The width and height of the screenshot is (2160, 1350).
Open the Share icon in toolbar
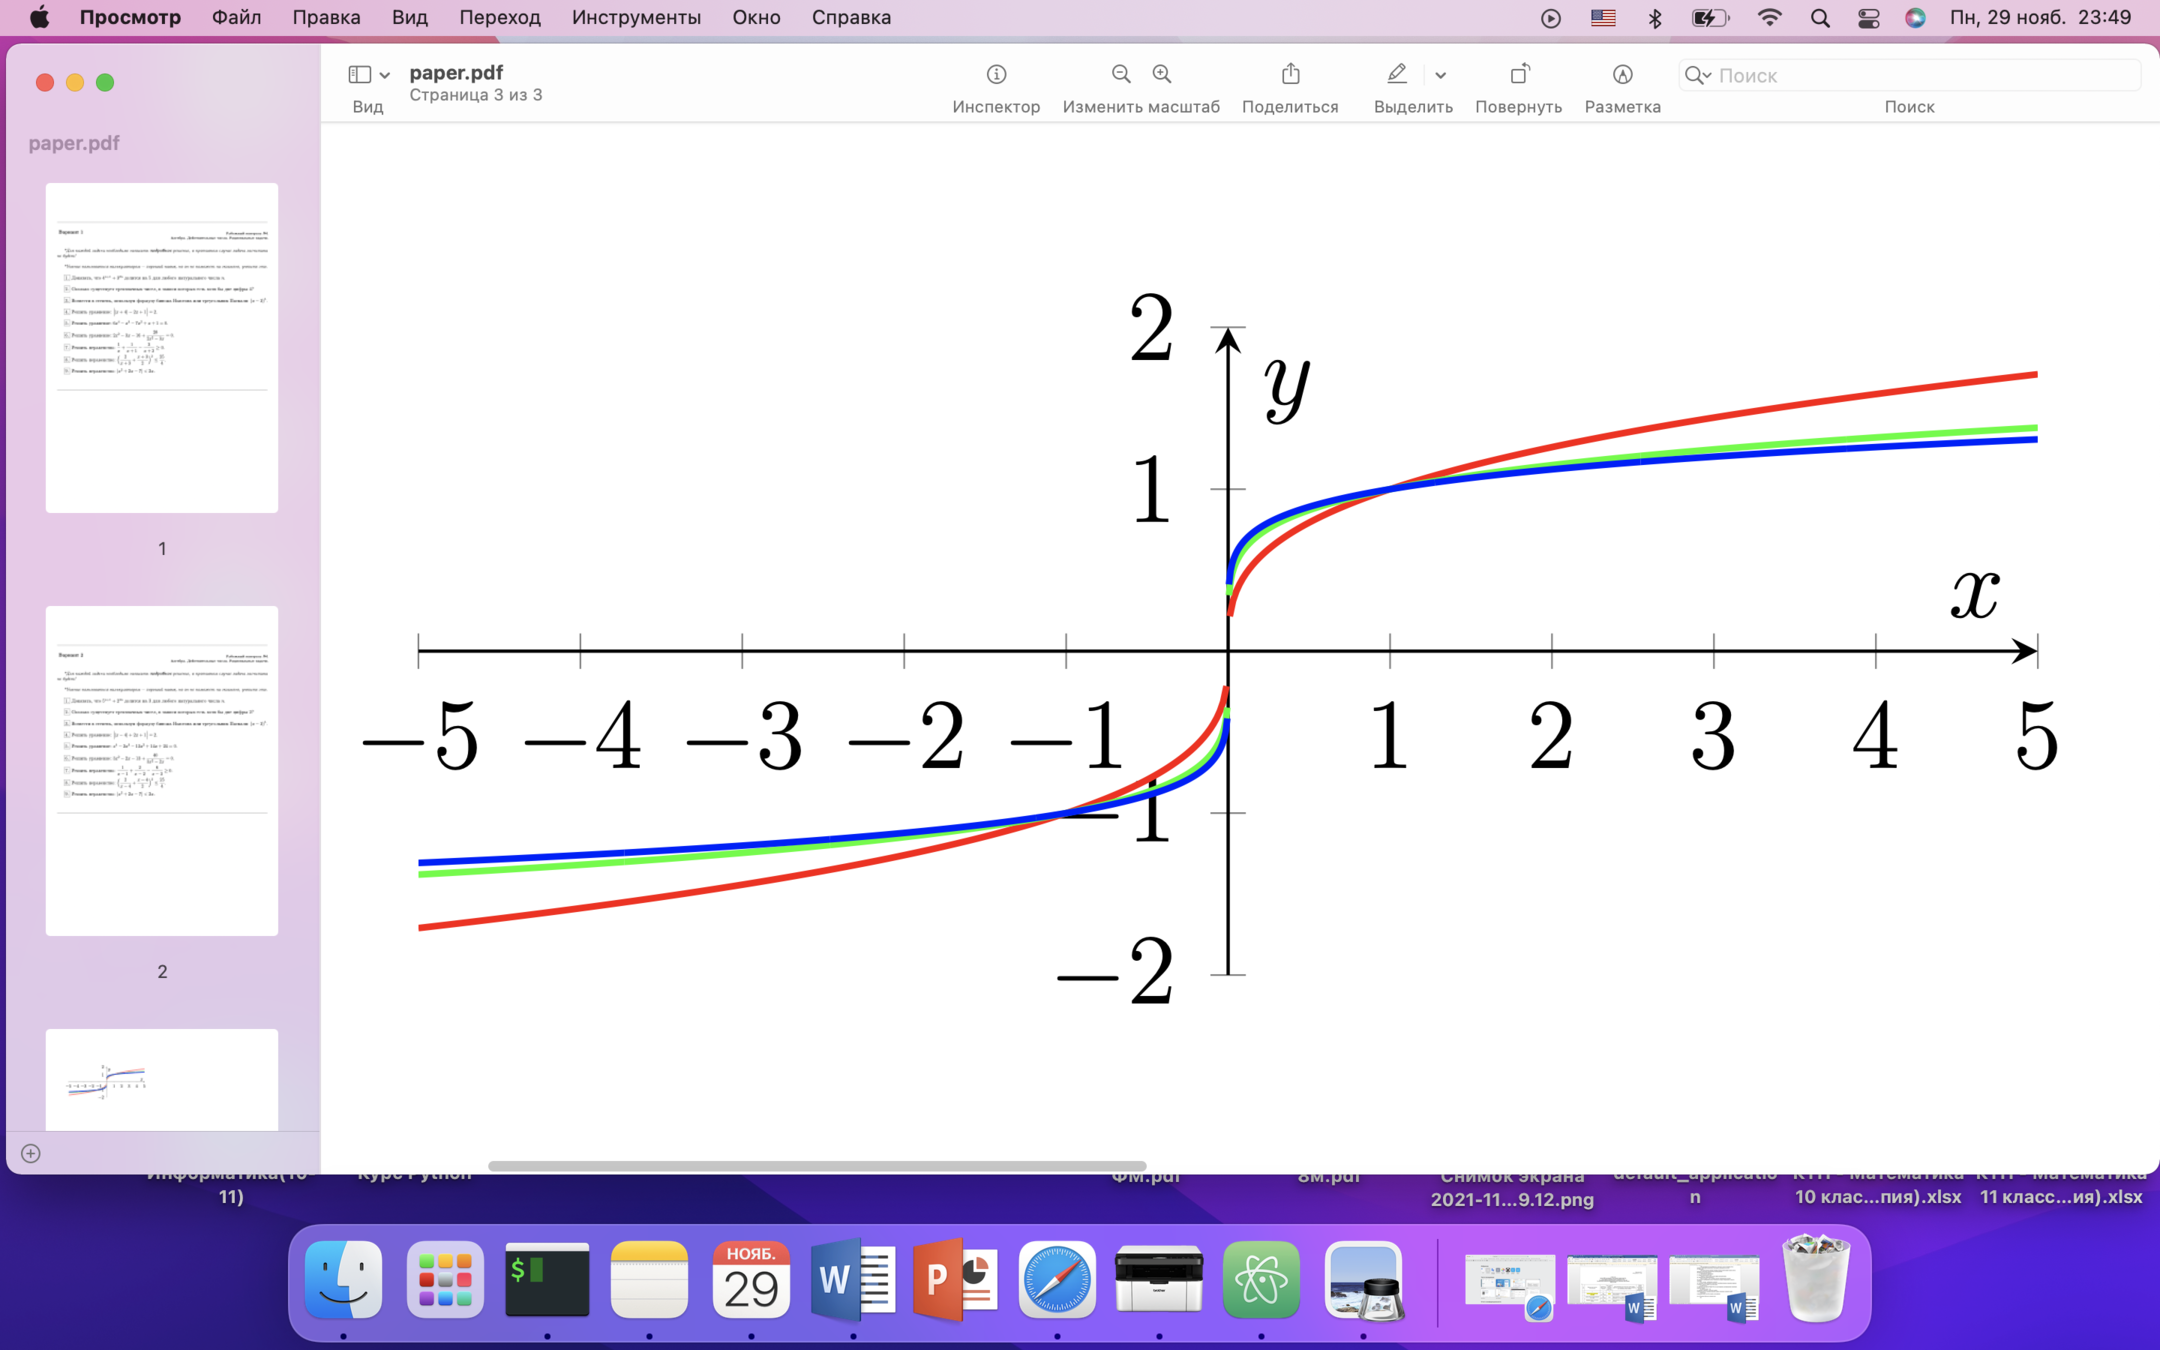[1290, 74]
